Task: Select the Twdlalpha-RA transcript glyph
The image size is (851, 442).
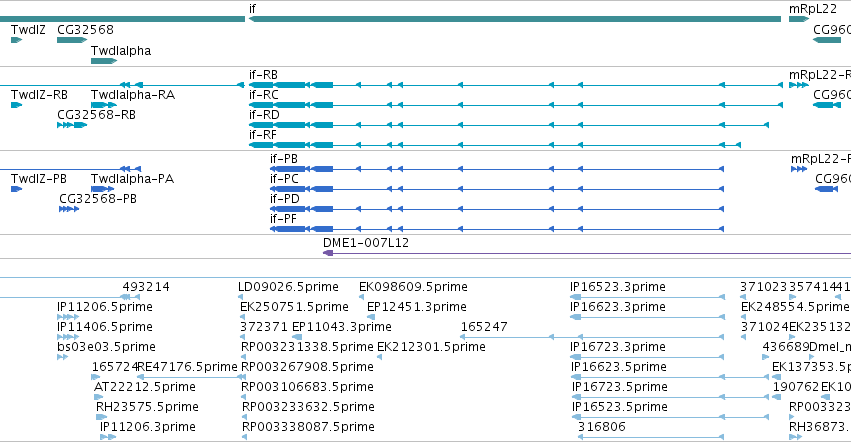Action: [104, 105]
